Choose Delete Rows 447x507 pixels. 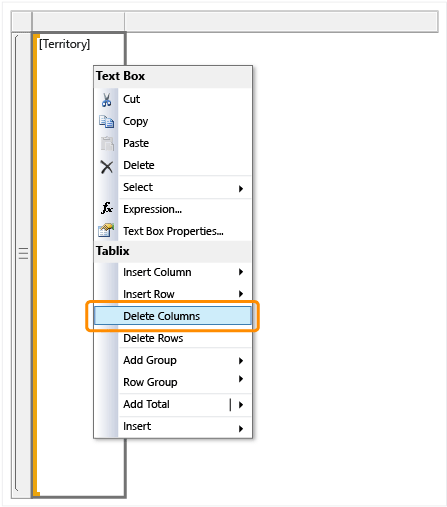173,338
